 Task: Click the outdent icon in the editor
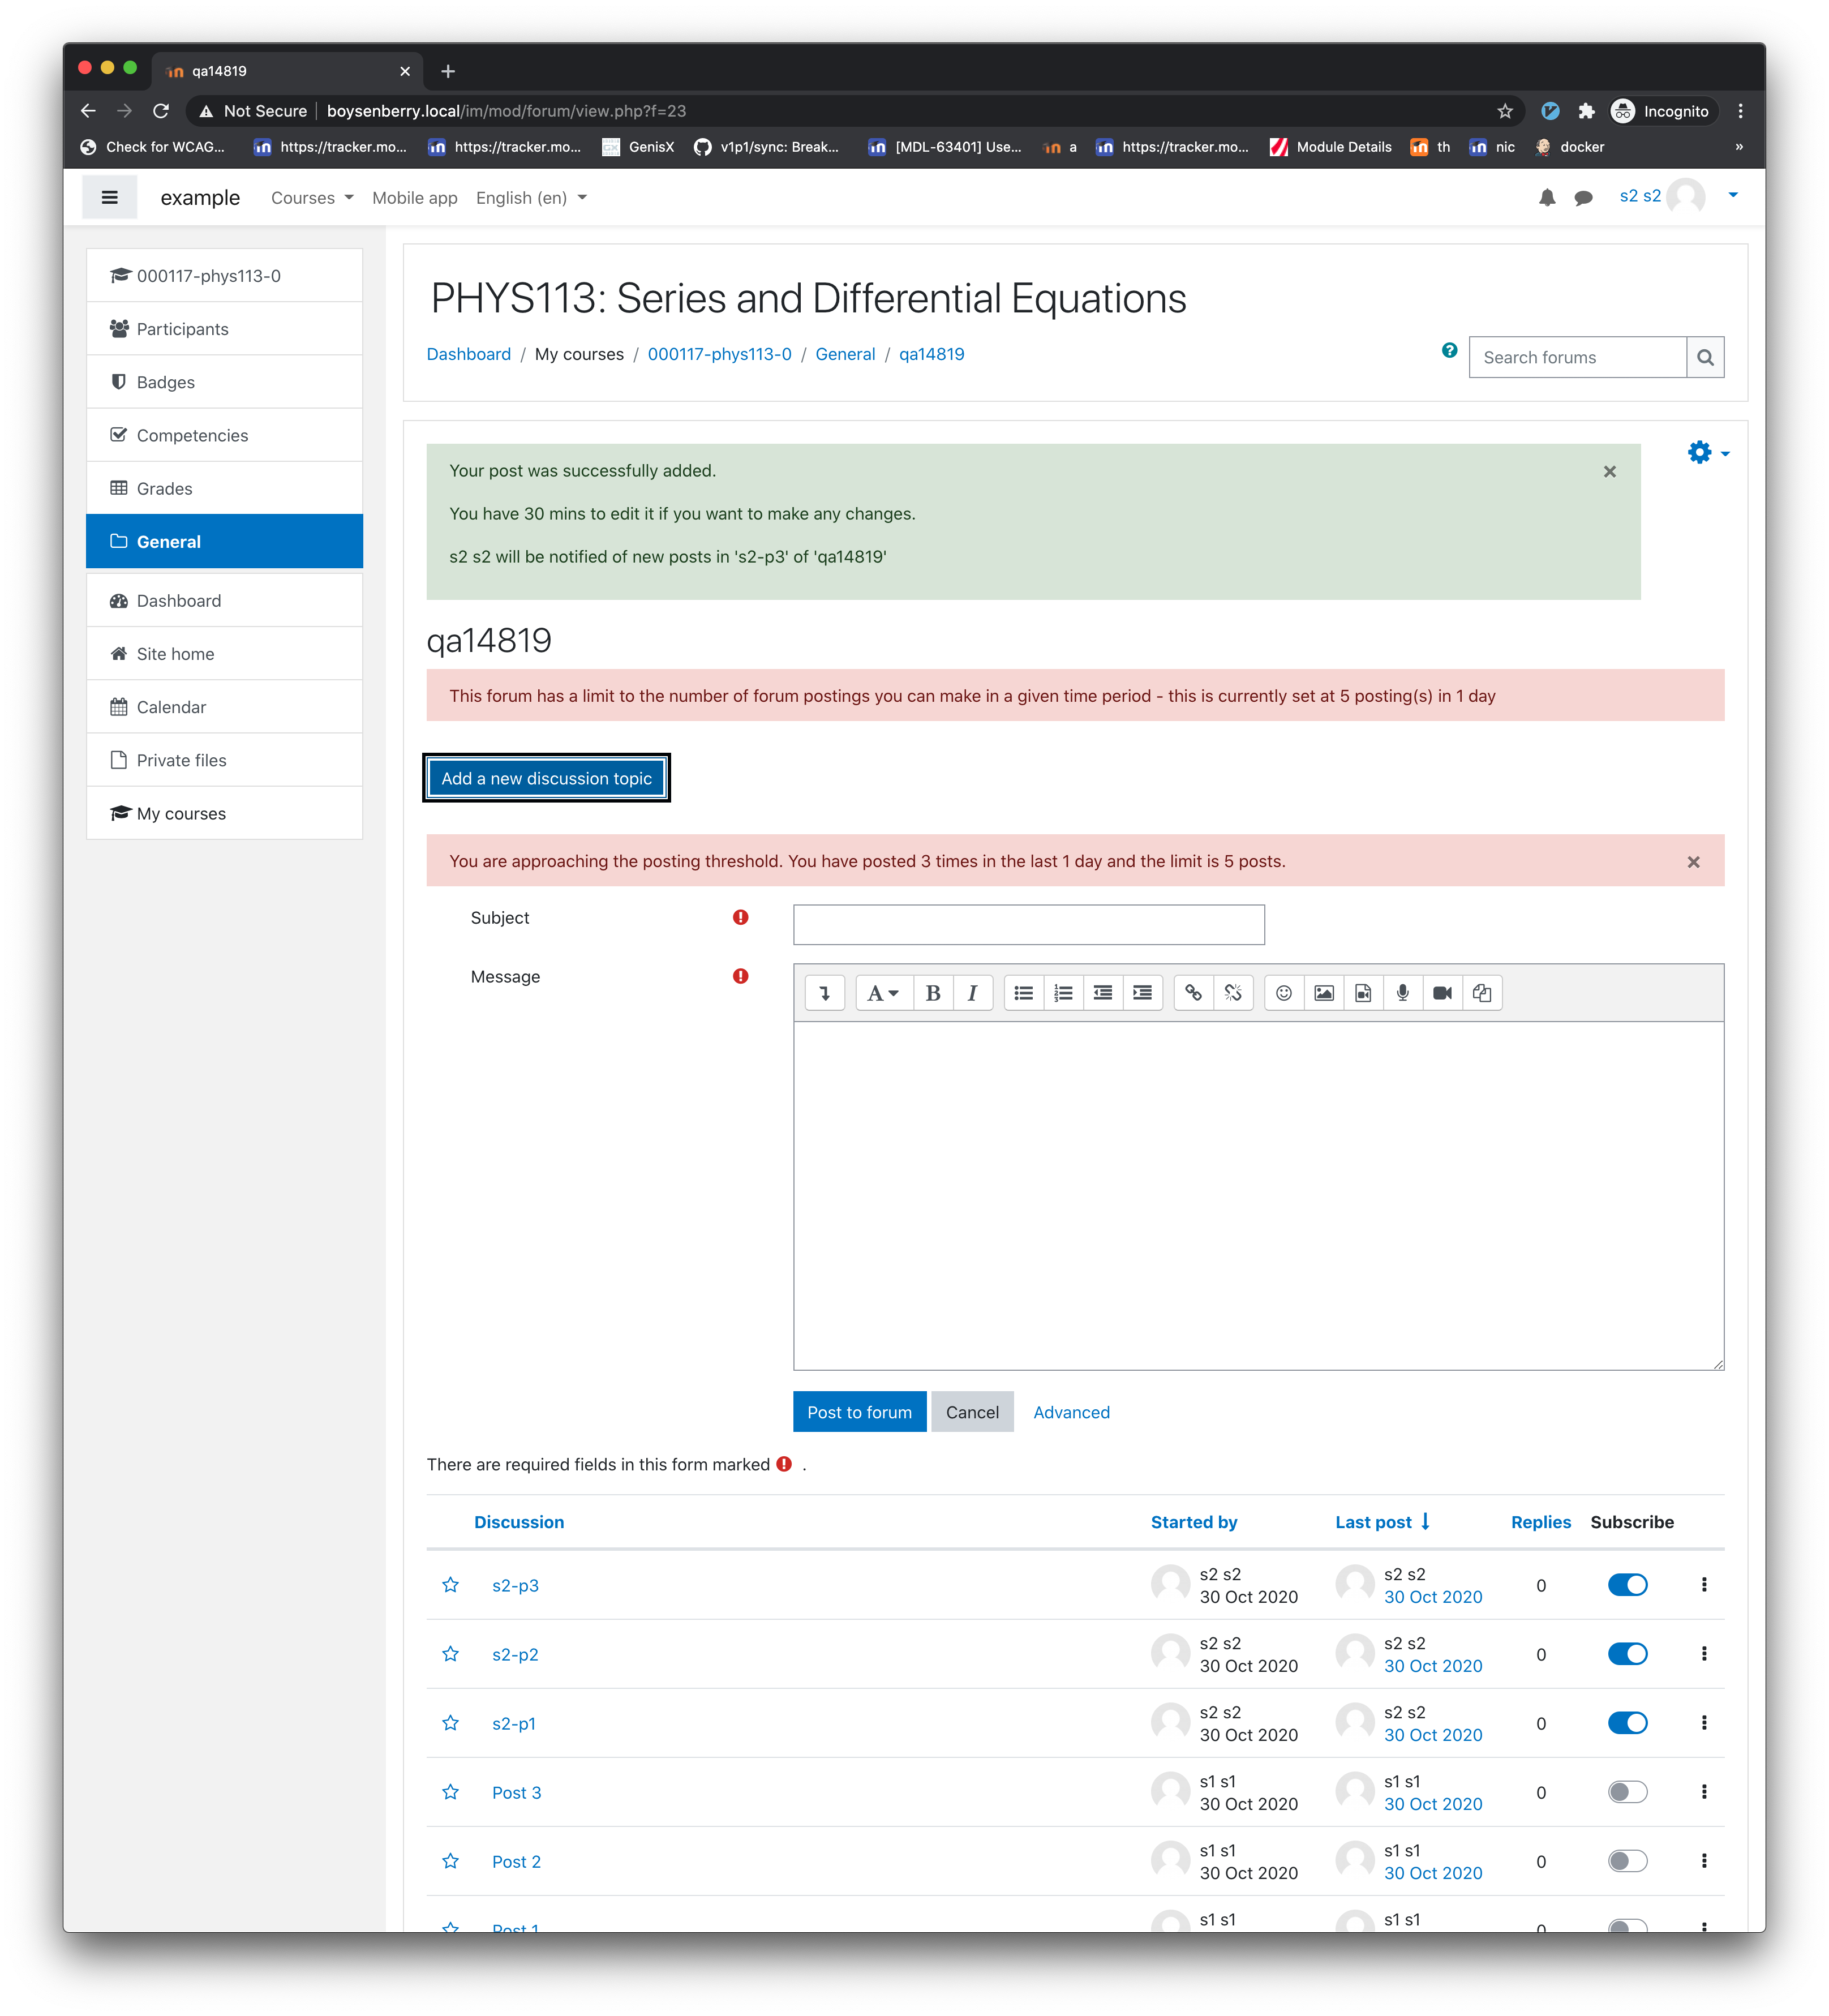pos(1103,993)
